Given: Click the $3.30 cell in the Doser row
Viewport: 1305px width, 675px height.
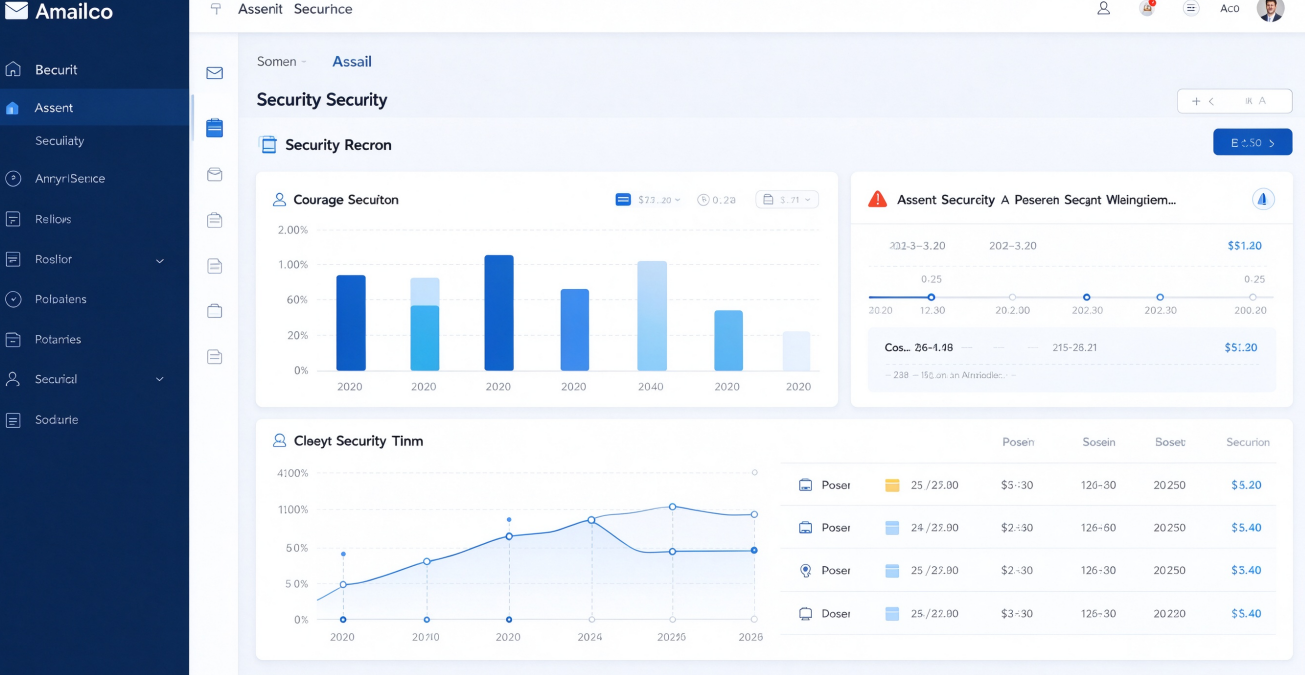Looking at the screenshot, I should point(1017,614).
